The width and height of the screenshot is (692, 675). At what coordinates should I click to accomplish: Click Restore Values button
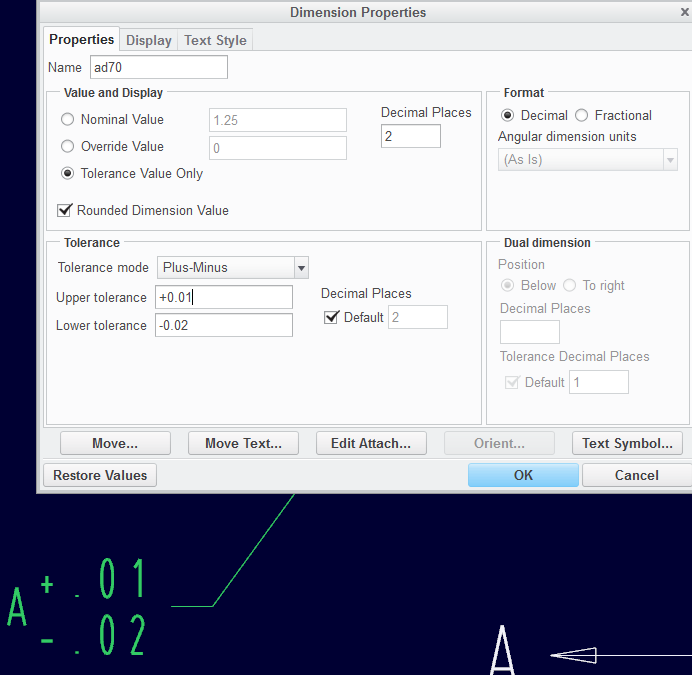(x=100, y=475)
